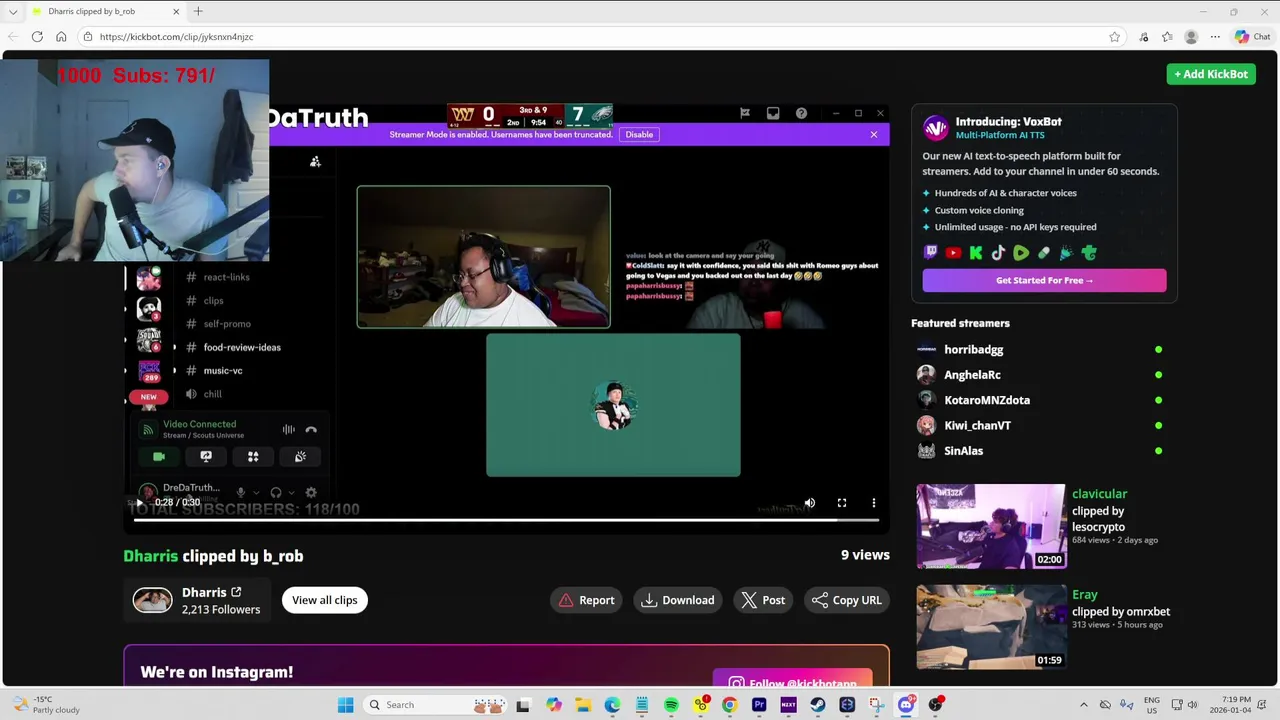Expand the tab list chevron
The image size is (1280, 720).
[13, 11]
